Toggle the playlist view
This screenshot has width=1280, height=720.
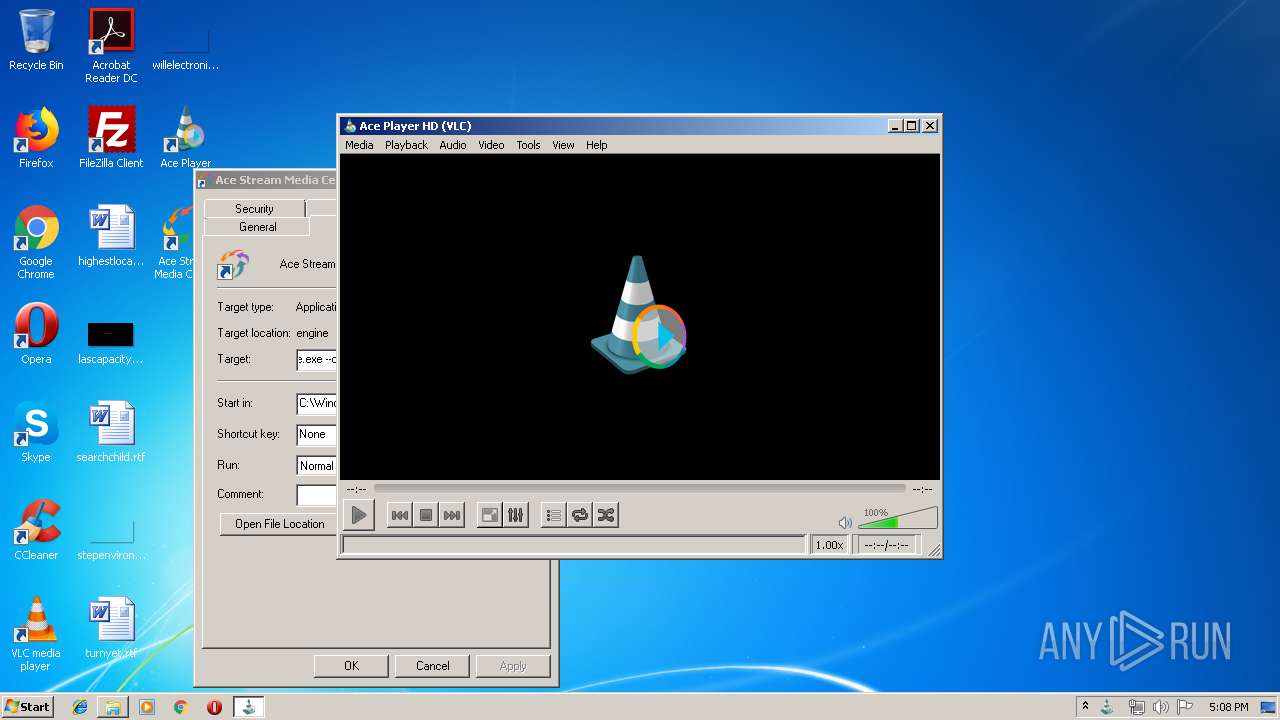tap(553, 515)
